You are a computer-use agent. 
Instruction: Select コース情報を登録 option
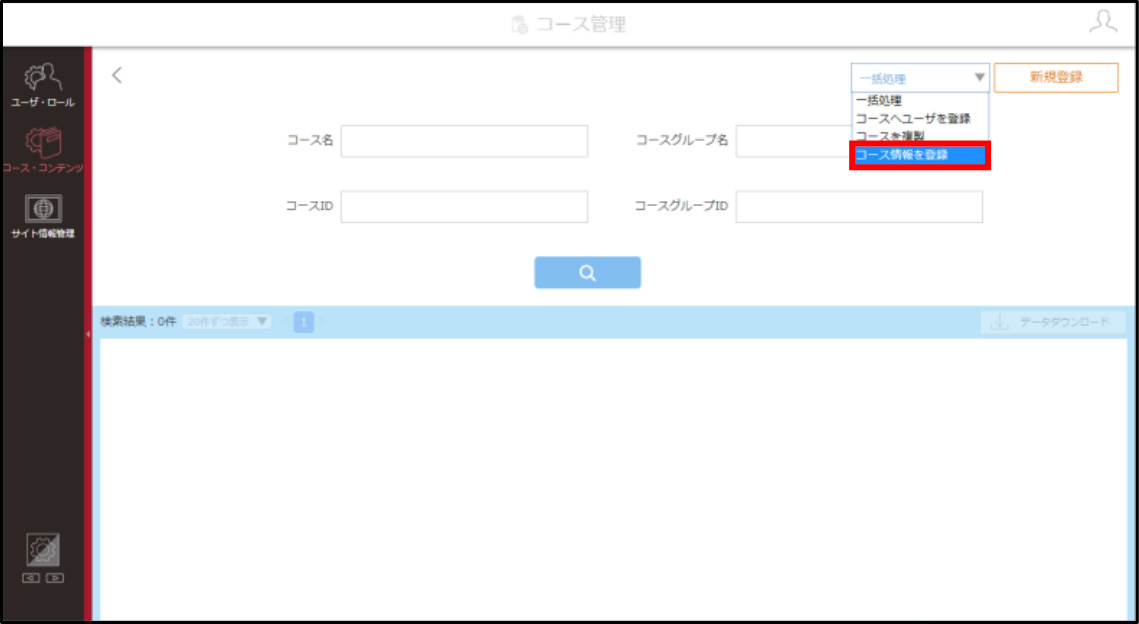pos(920,155)
